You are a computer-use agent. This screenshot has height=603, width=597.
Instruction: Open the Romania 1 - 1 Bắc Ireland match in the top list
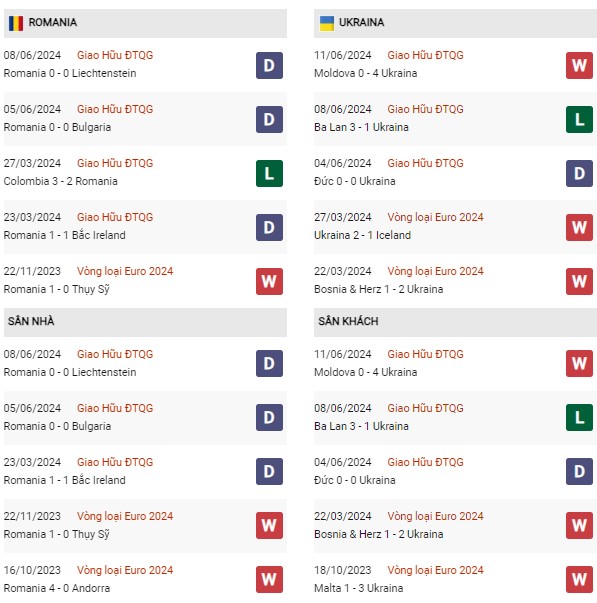65,235
